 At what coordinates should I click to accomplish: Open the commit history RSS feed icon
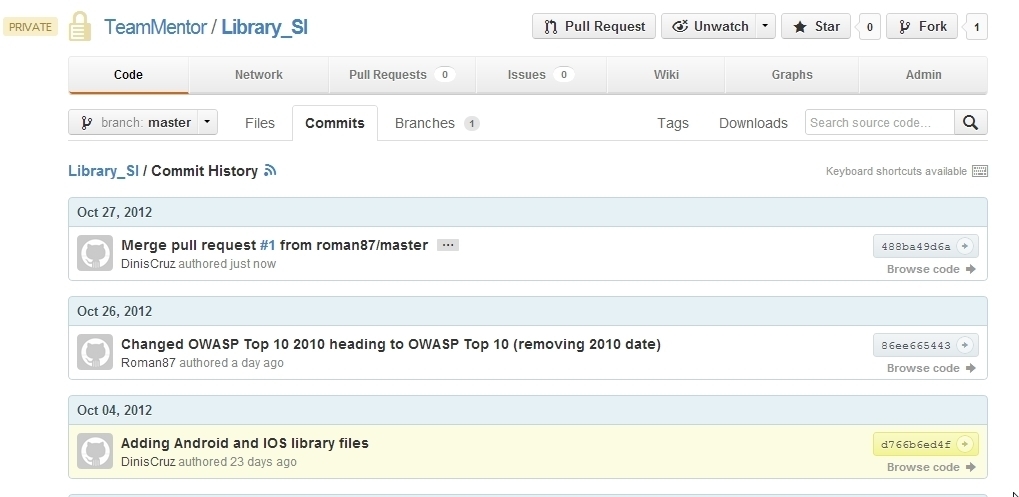tap(270, 171)
